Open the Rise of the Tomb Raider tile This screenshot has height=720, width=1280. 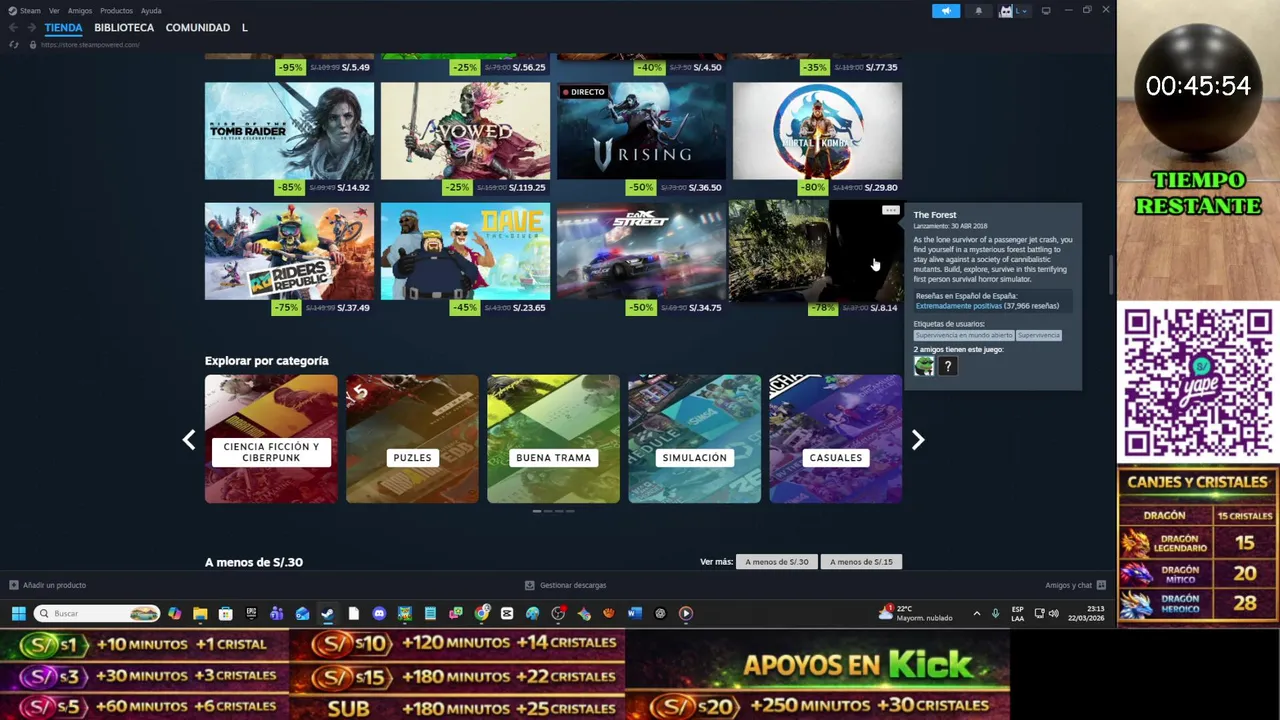(289, 131)
